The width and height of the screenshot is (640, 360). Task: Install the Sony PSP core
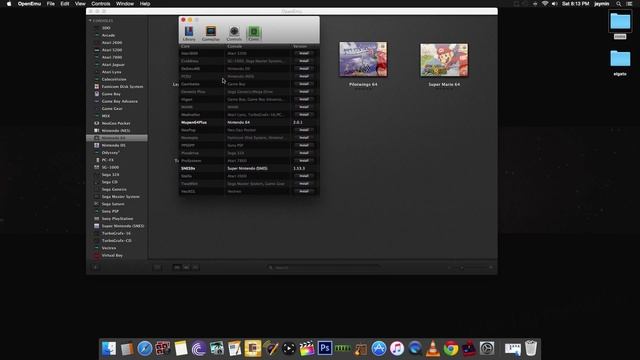(x=304, y=145)
